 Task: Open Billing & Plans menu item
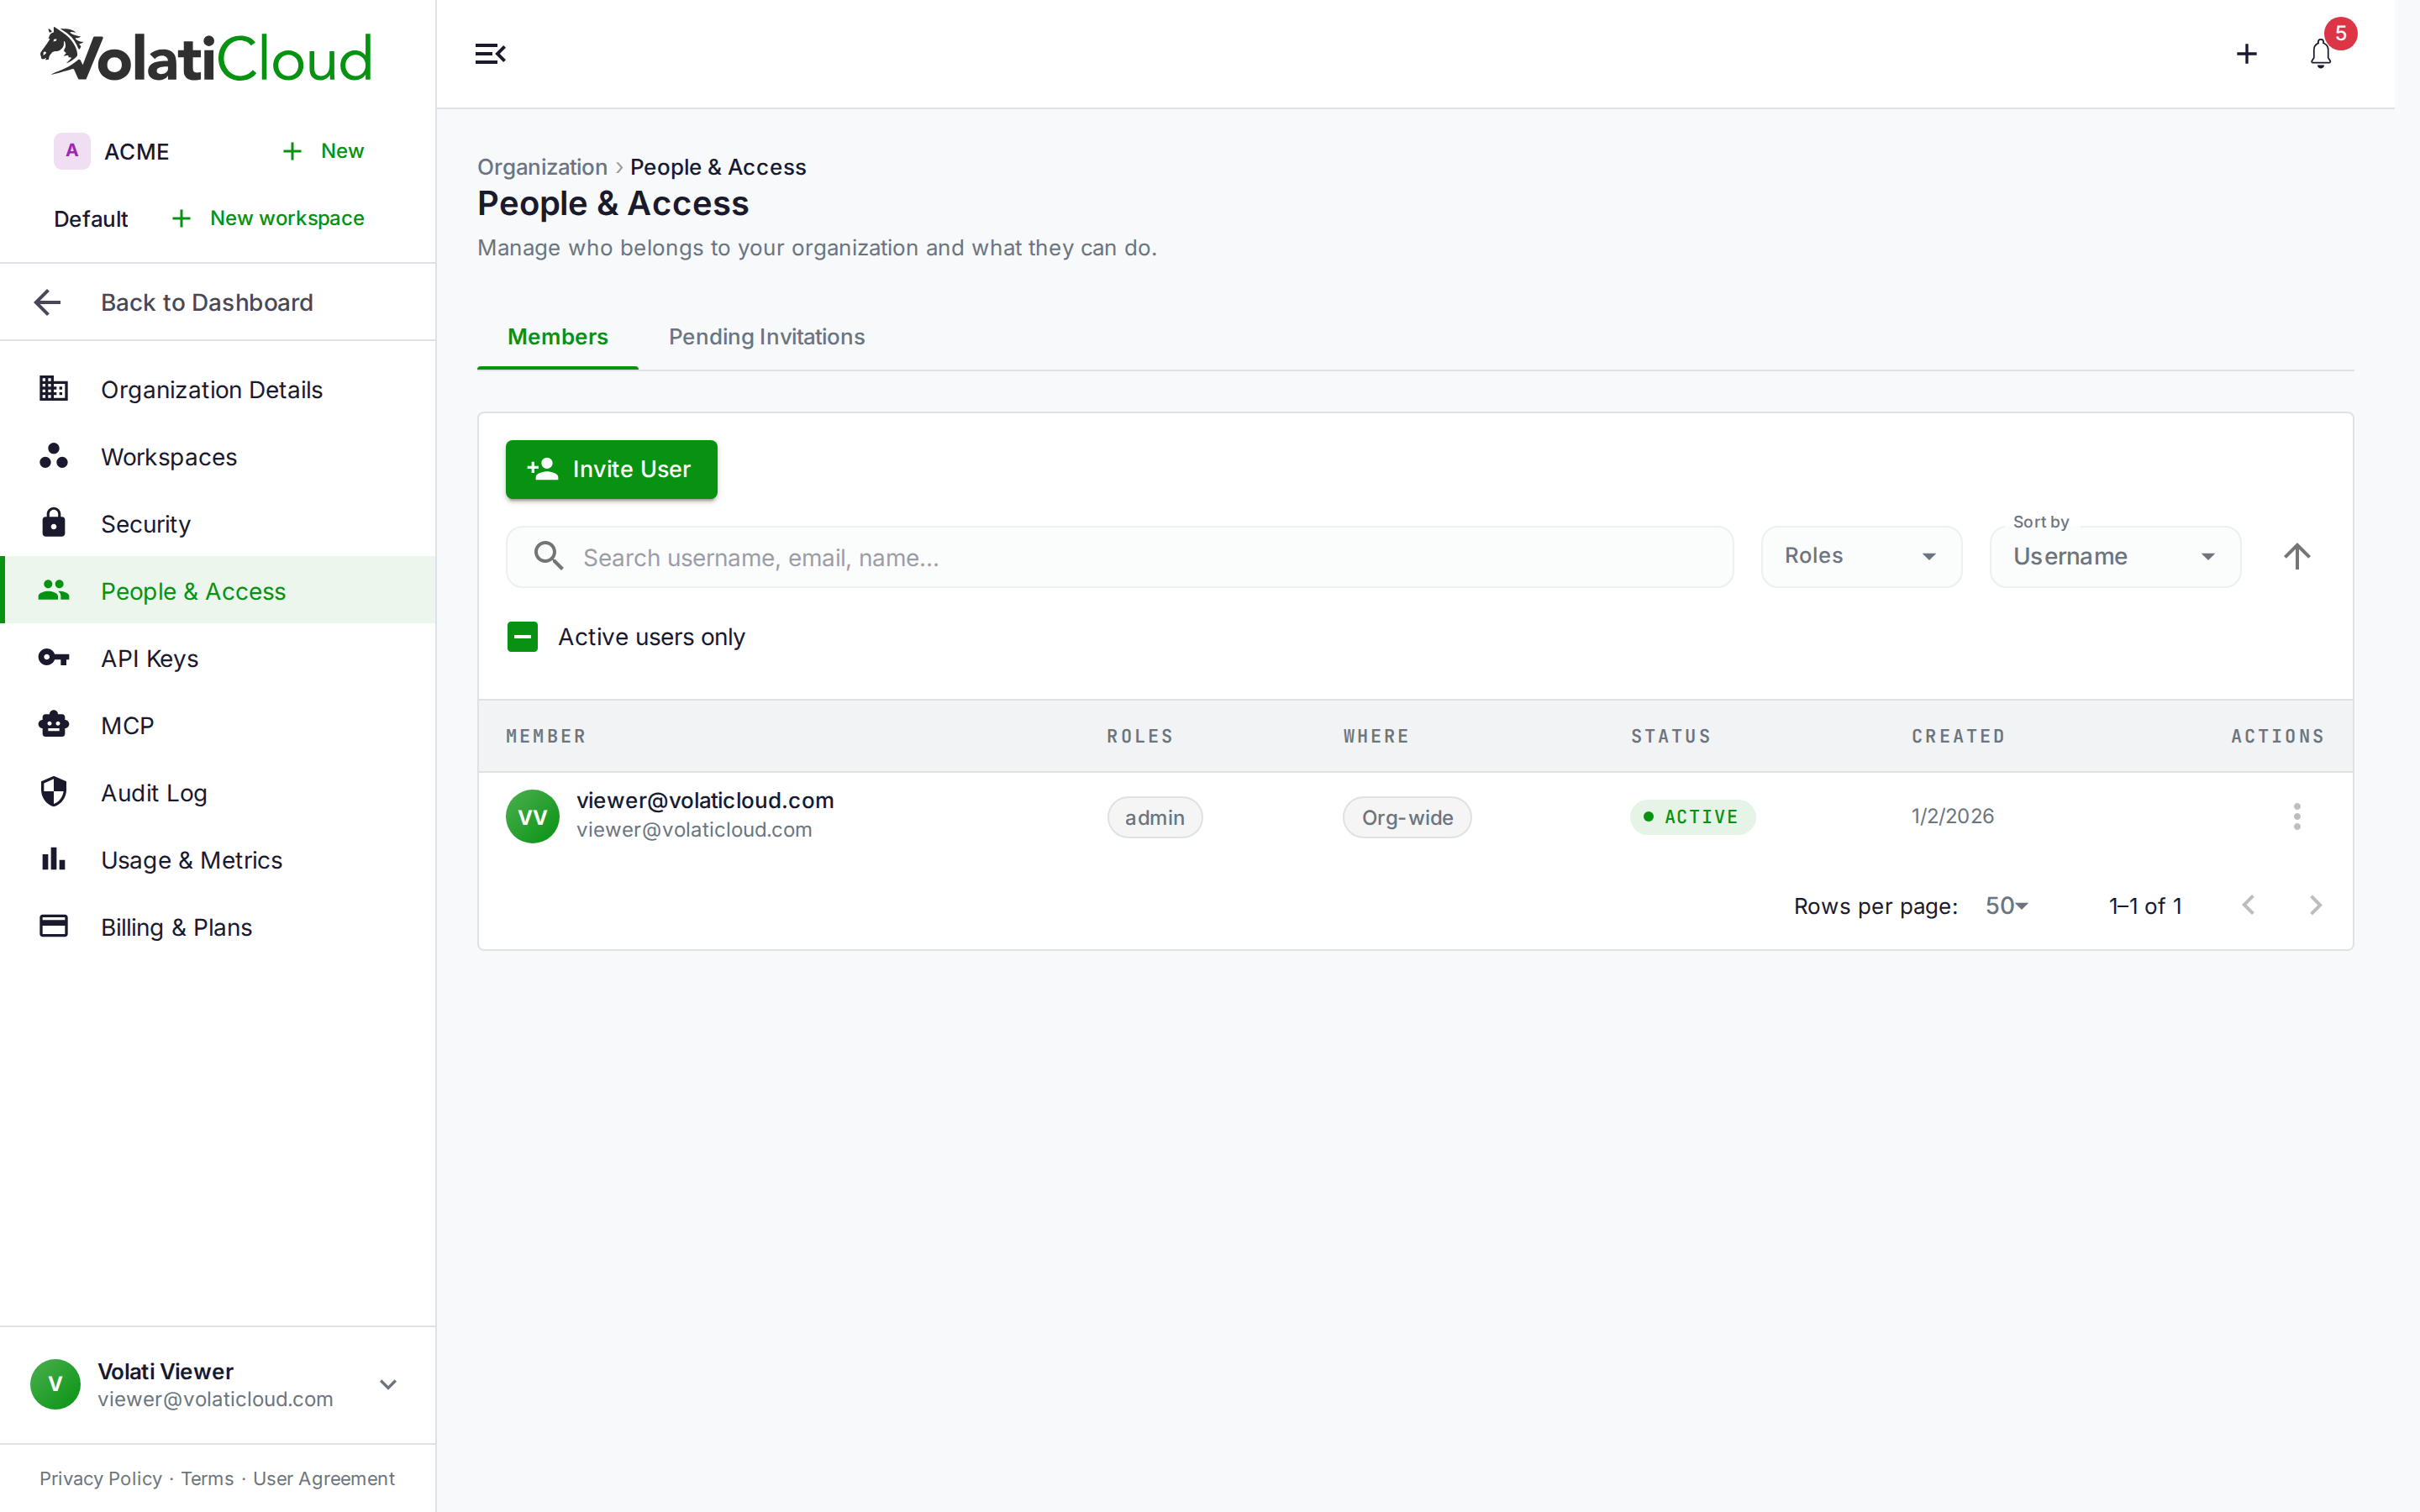click(x=218, y=926)
